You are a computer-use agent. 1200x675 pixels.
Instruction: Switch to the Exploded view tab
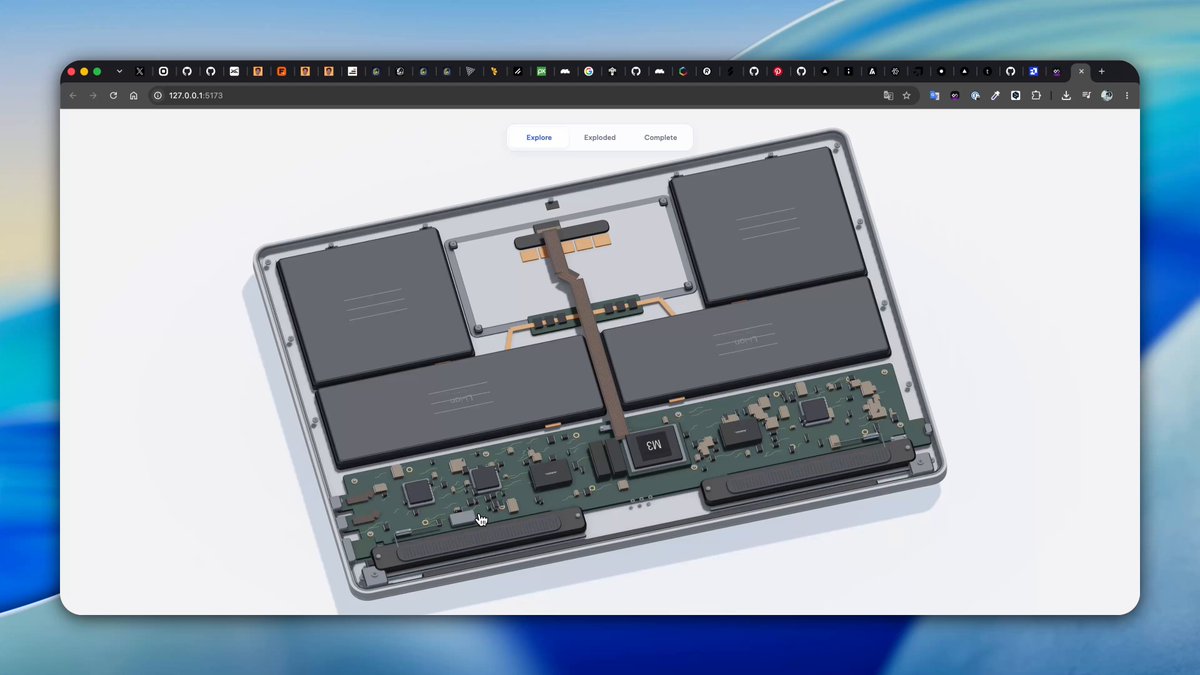coord(600,137)
